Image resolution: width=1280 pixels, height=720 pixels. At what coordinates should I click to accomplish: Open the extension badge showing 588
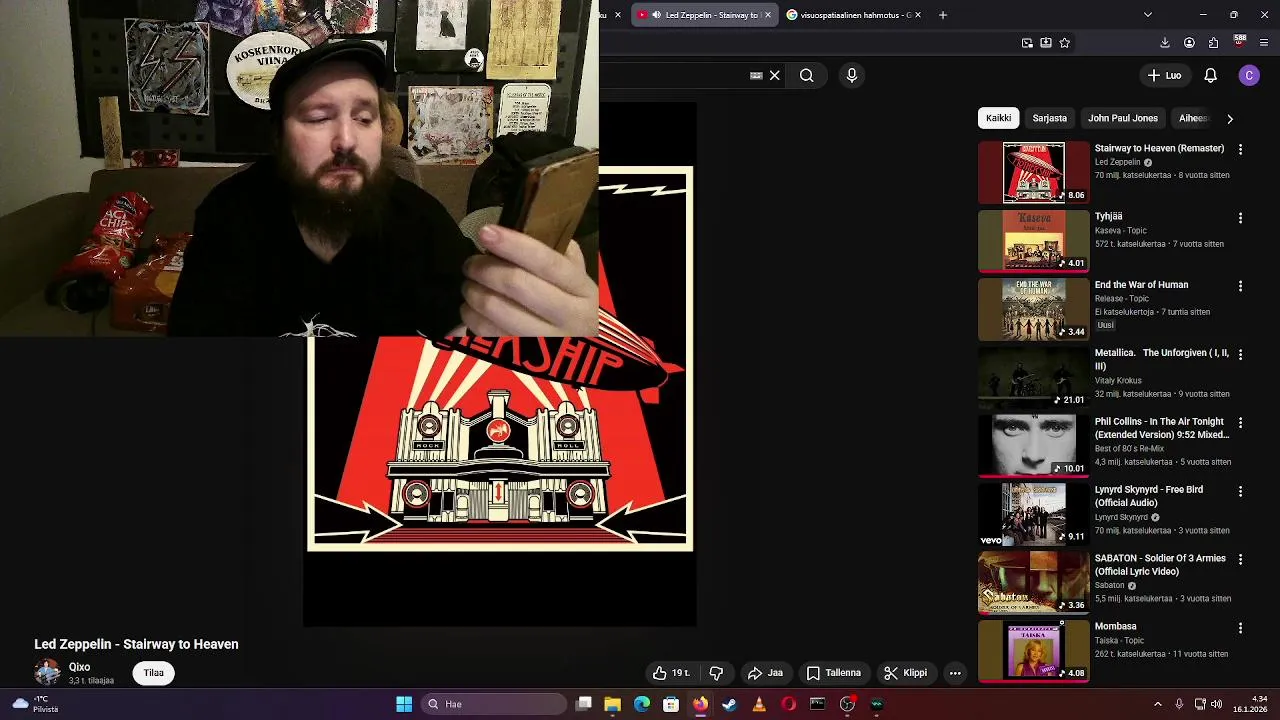1240,42
